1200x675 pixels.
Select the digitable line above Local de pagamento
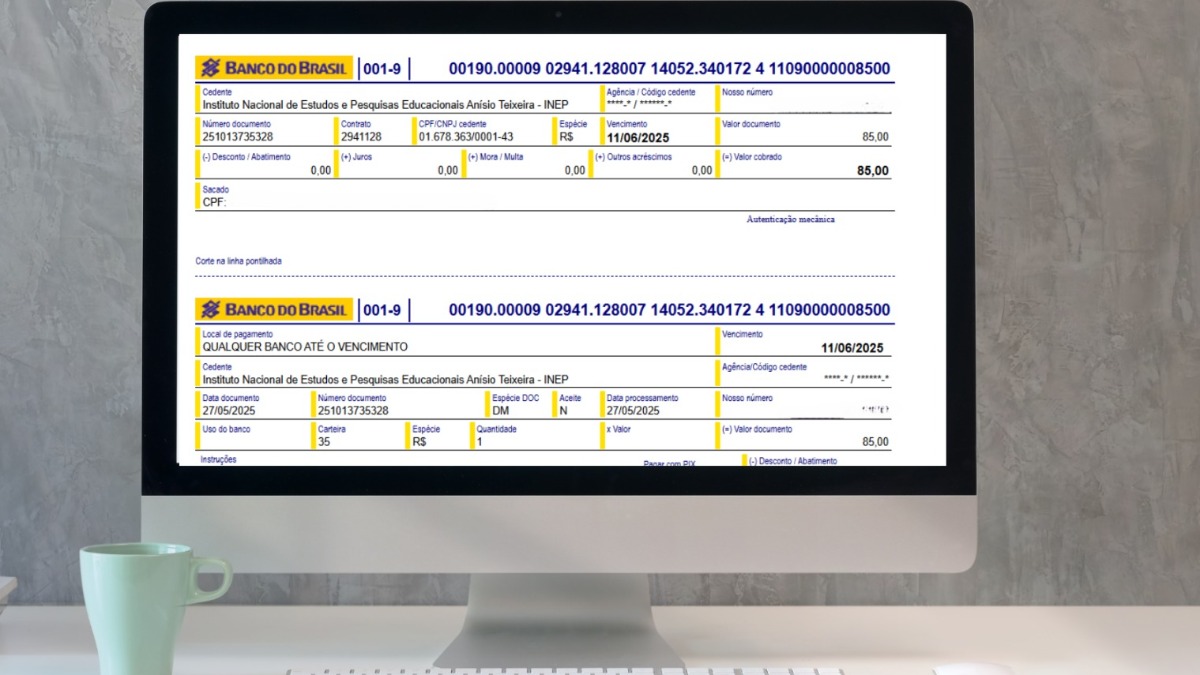(669, 310)
